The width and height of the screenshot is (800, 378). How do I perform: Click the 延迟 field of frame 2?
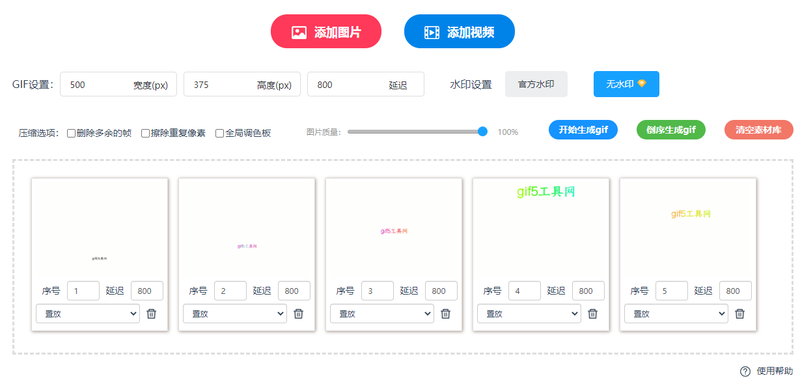point(294,291)
